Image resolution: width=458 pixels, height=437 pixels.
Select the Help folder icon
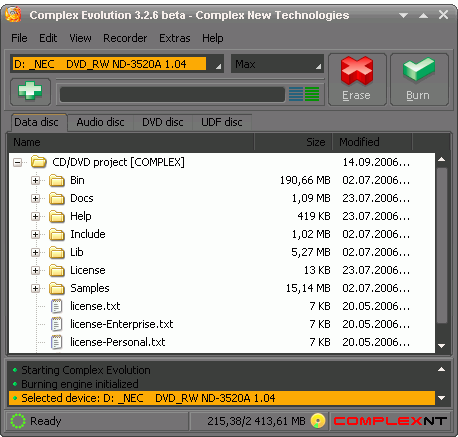pyautogui.click(x=57, y=216)
